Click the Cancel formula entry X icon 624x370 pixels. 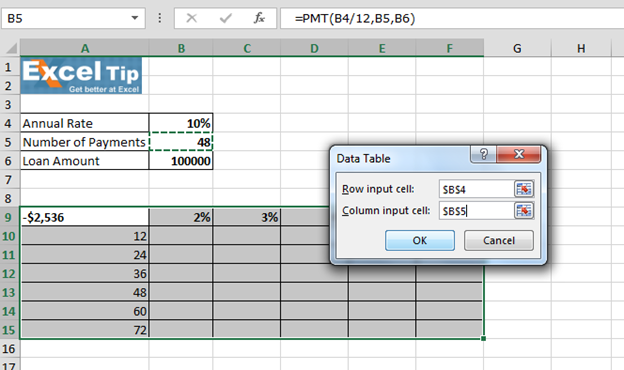(x=191, y=18)
